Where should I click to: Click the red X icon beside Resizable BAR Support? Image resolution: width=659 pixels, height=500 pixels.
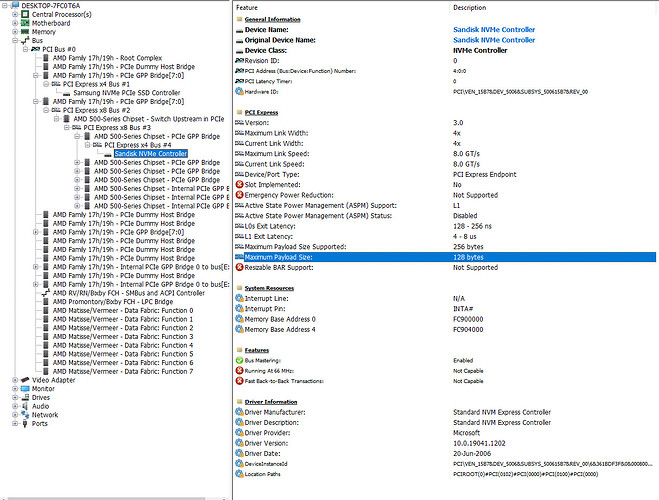click(240, 267)
